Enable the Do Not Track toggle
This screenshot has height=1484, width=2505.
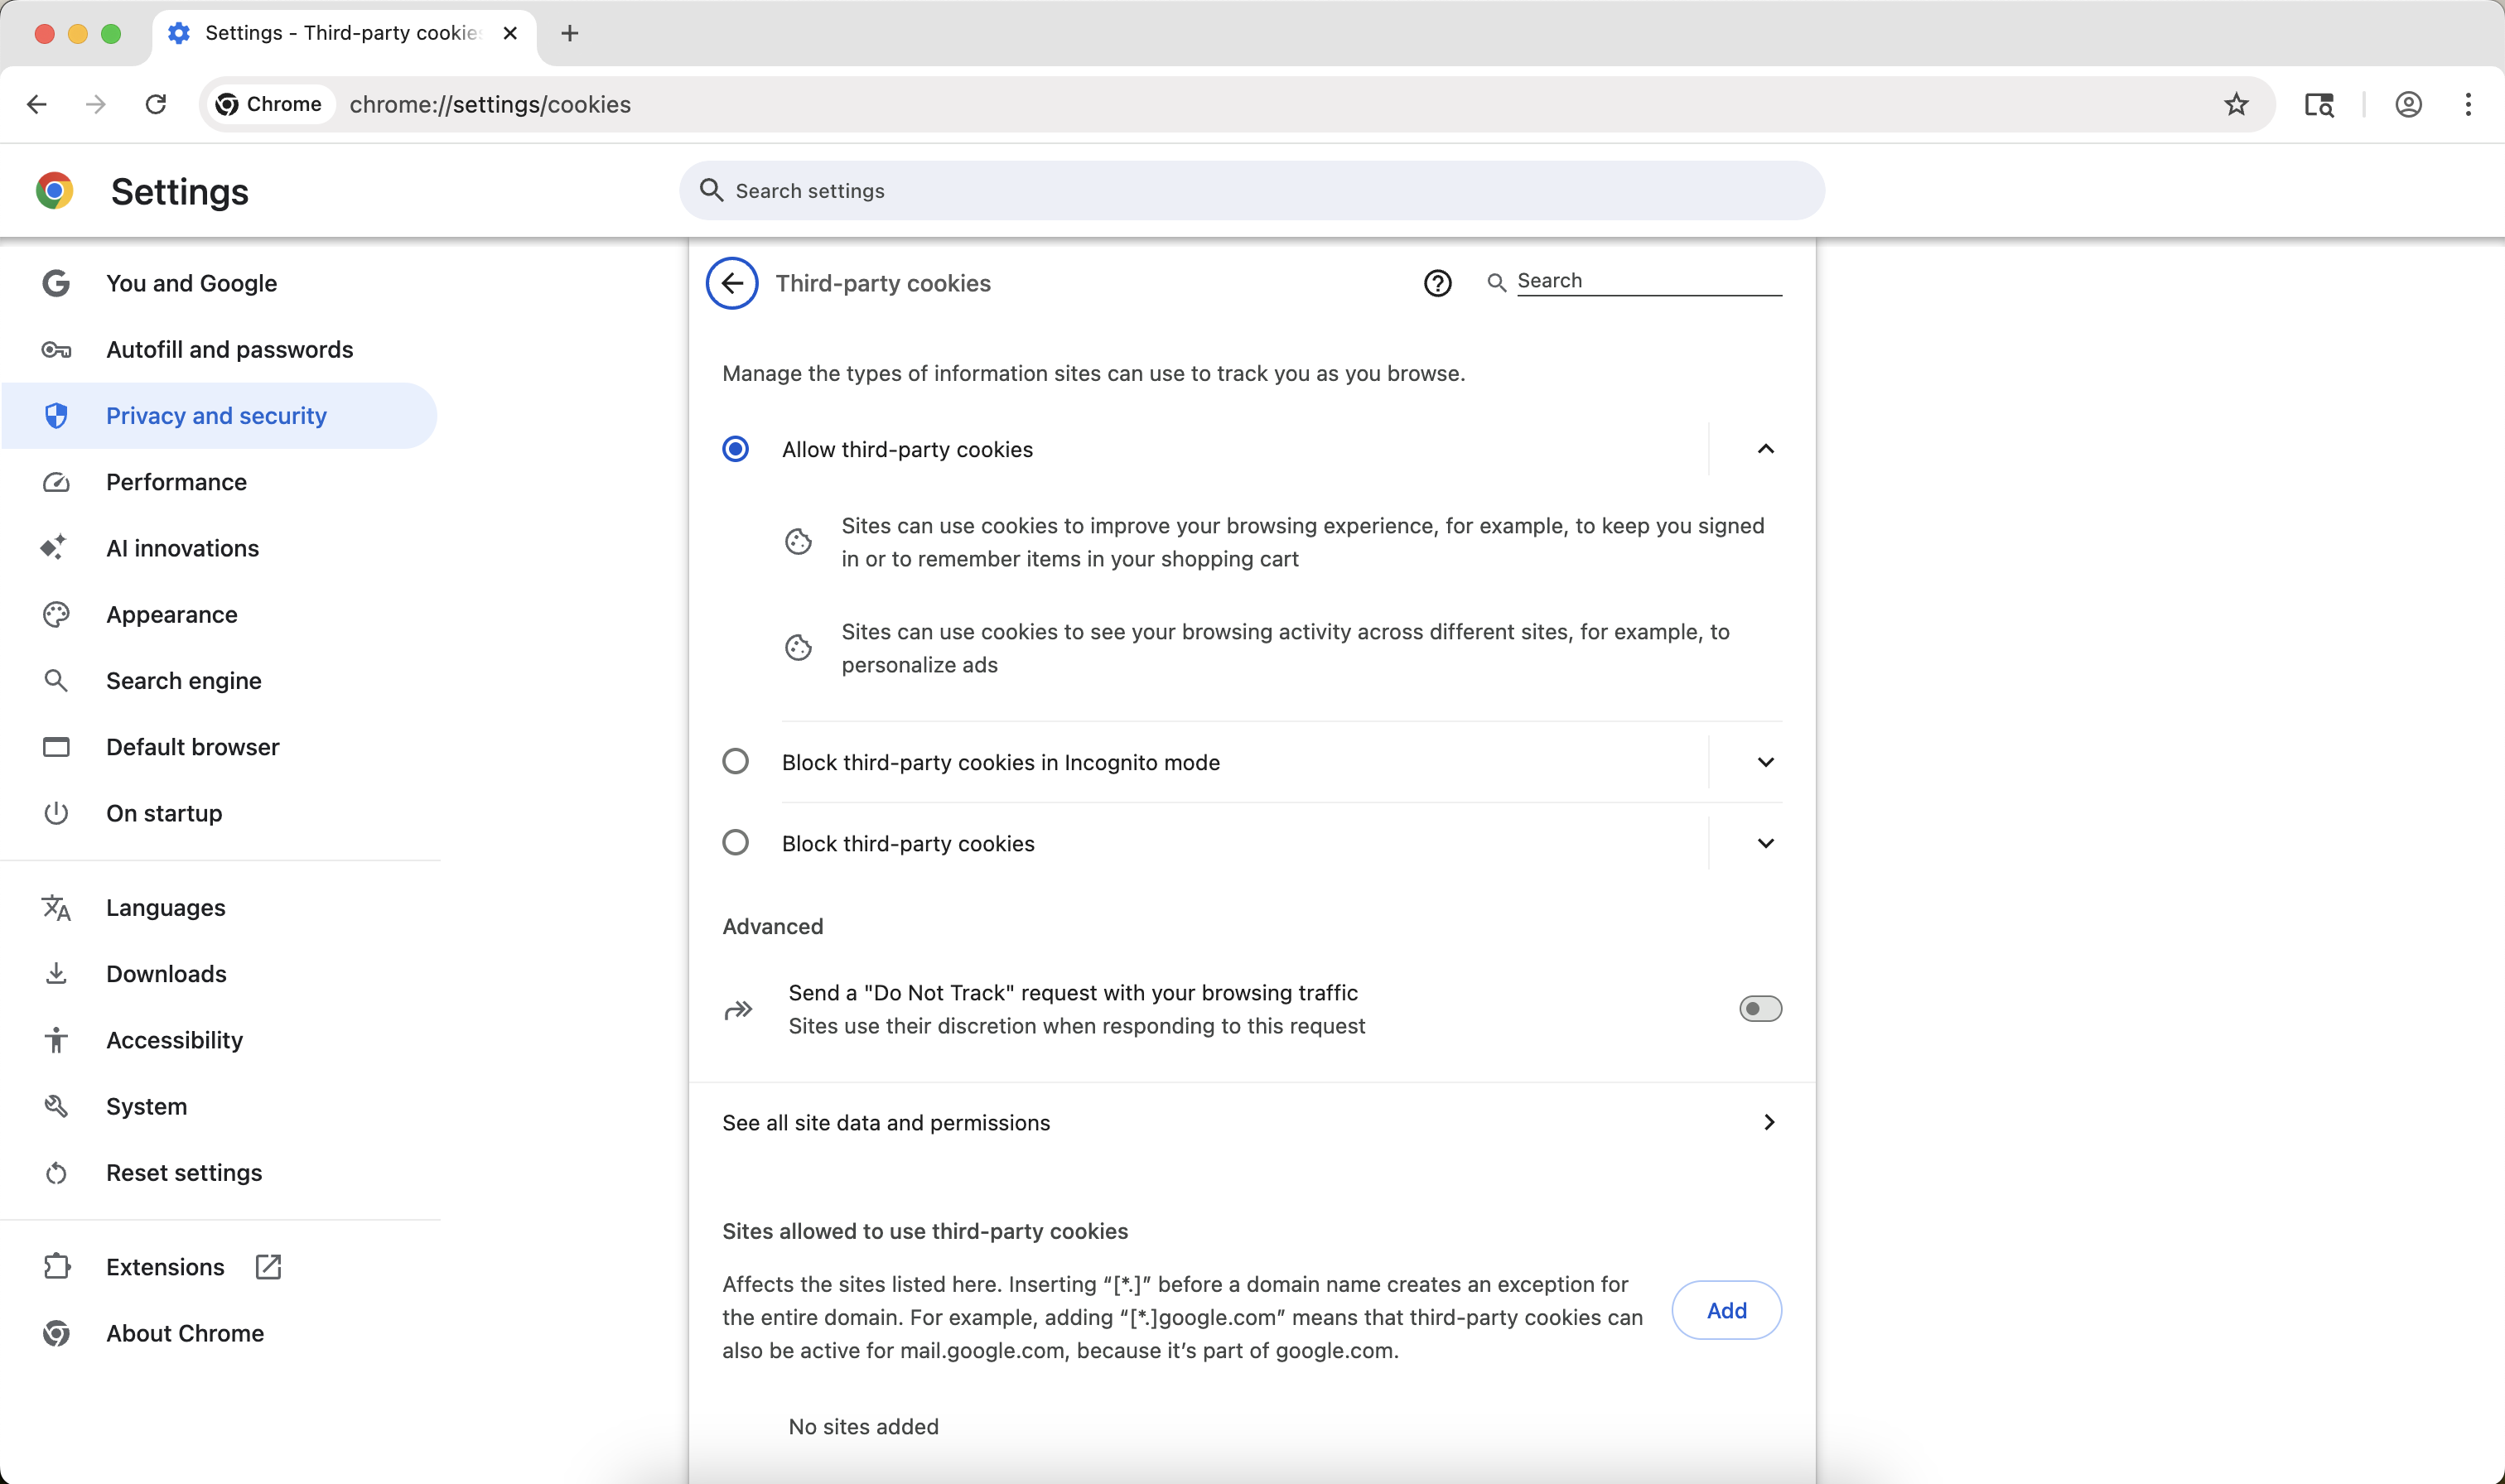pyautogui.click(x=1760, y=1009)
